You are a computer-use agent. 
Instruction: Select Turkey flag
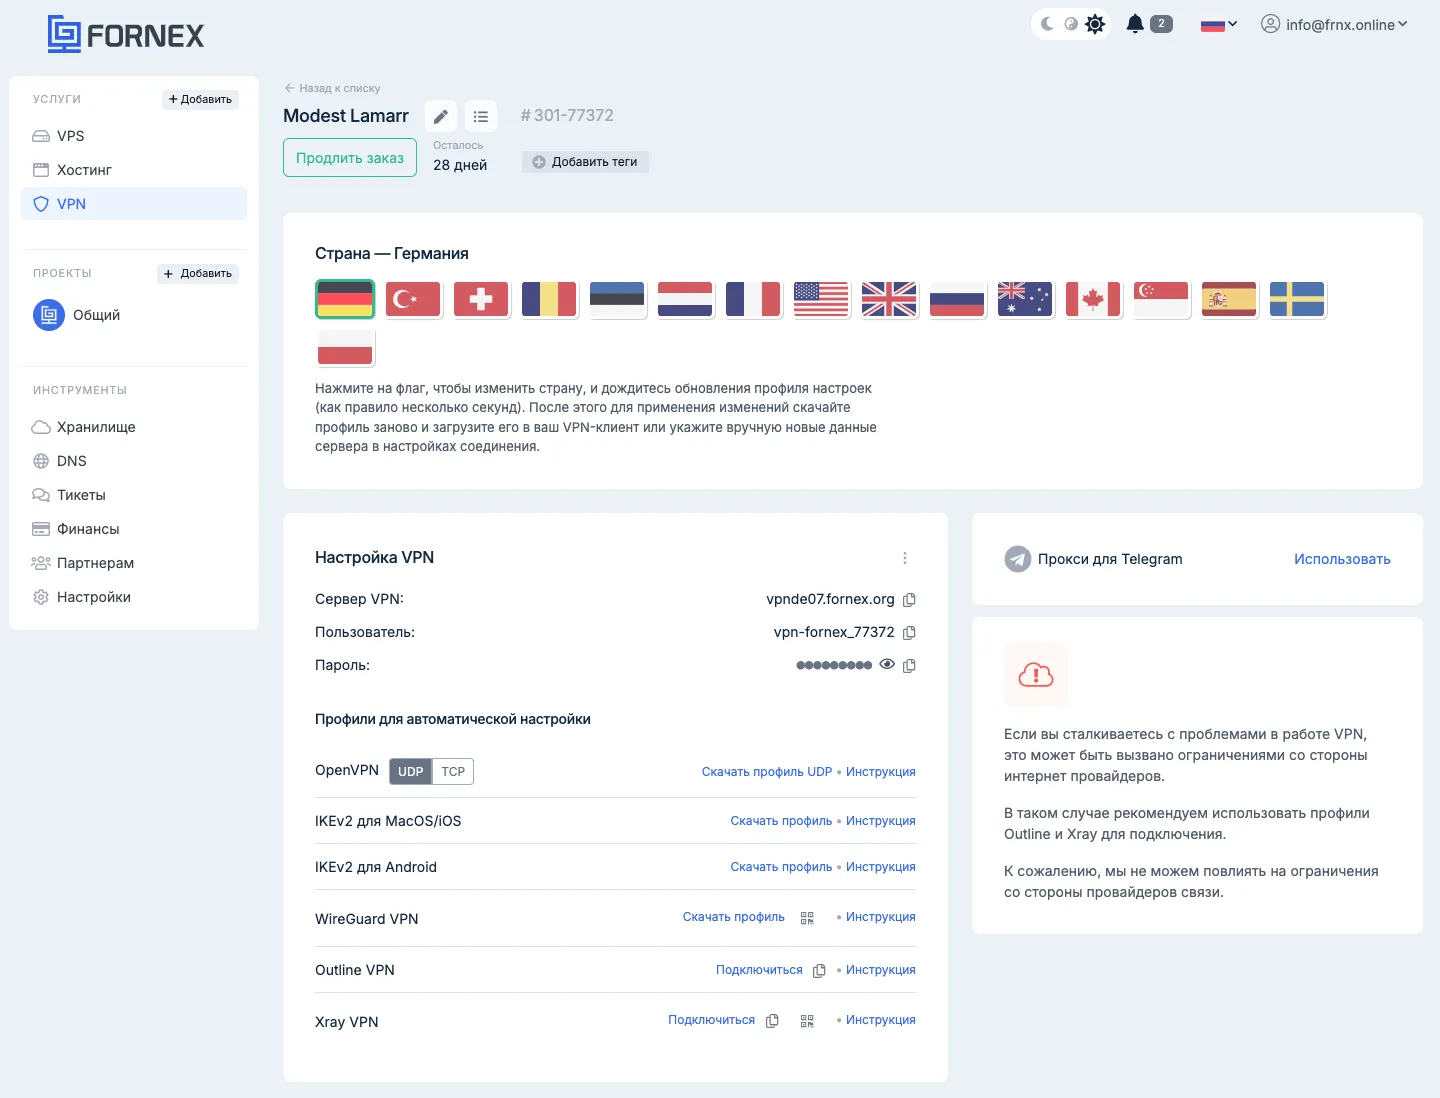coord(413,299)
